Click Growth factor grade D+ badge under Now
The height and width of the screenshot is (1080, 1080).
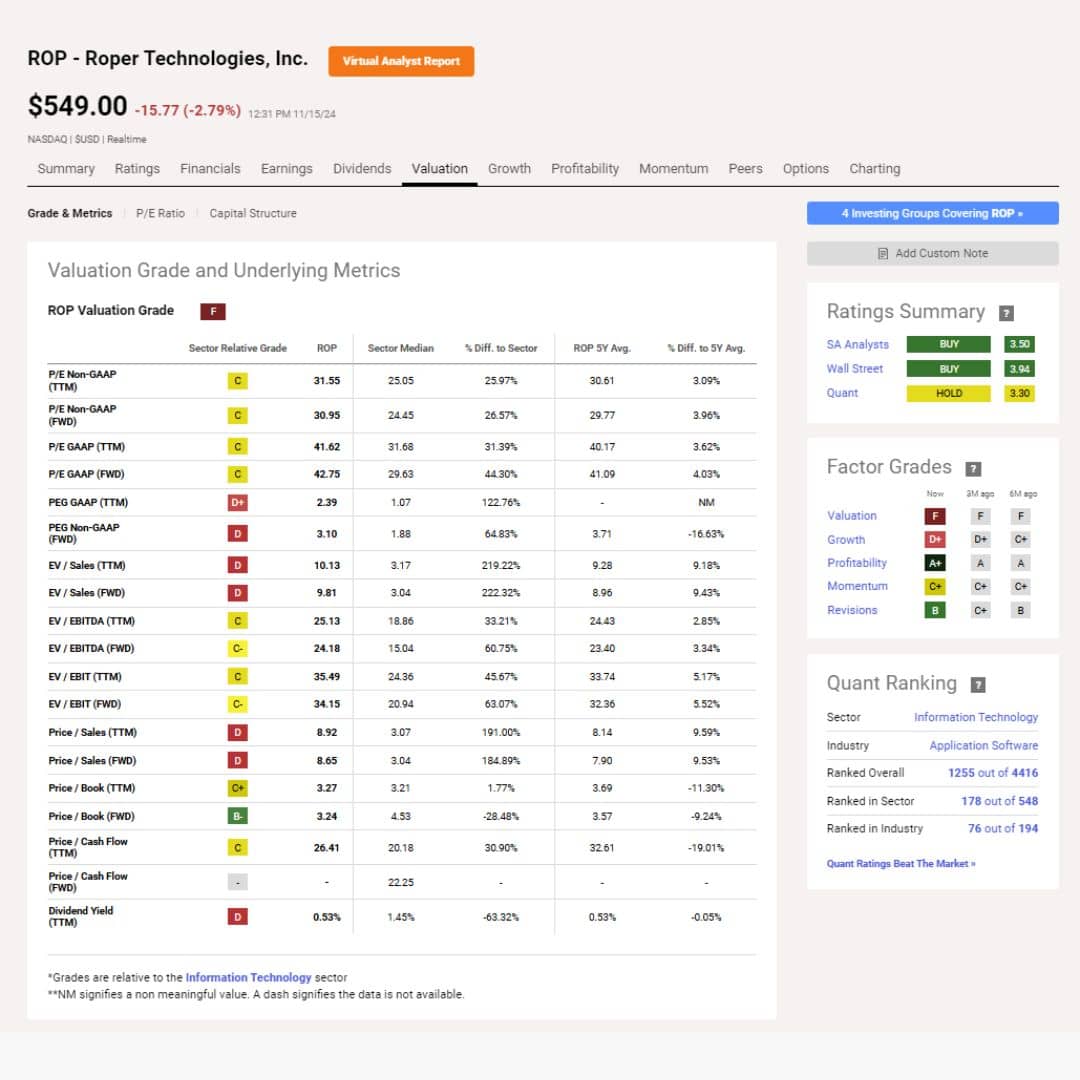(x=935, y=539)
